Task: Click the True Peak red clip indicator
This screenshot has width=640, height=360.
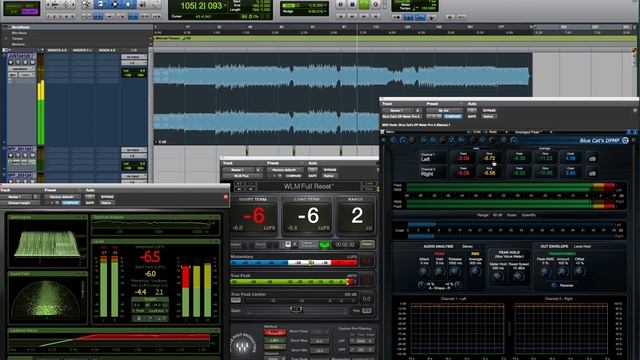Action: pos(367,280)
